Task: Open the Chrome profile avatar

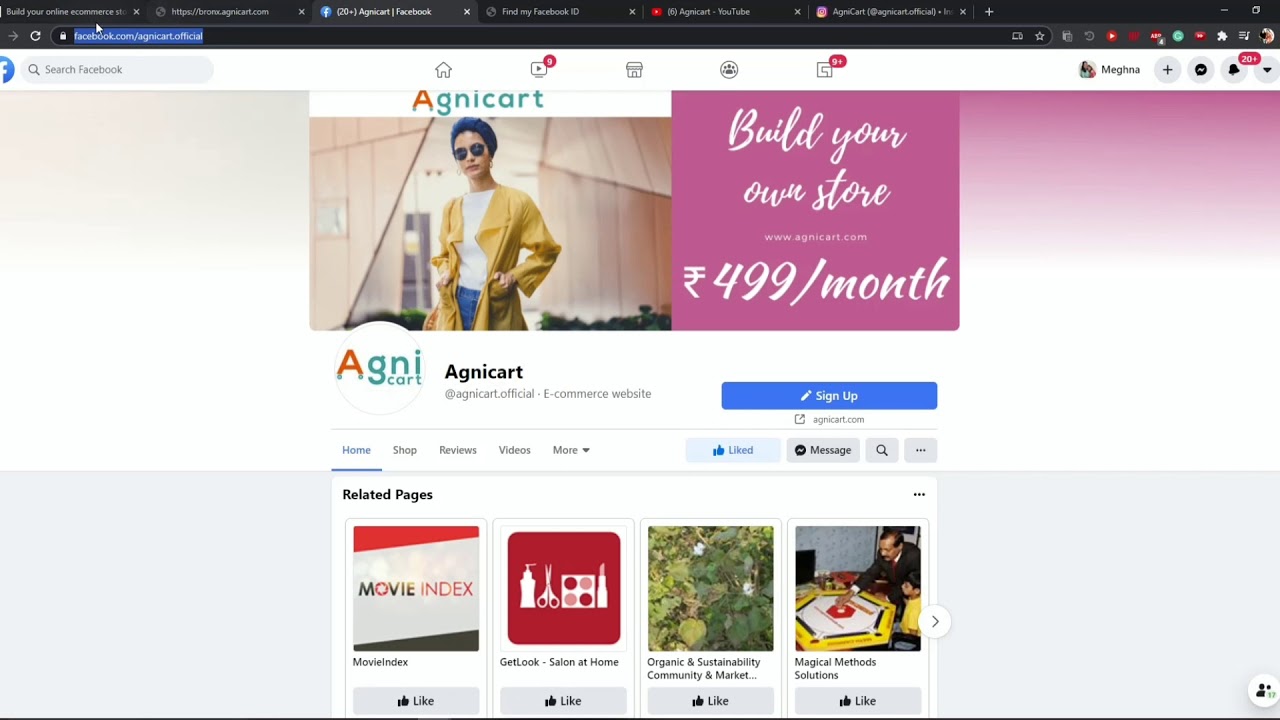Action: tap(1266, 36)
